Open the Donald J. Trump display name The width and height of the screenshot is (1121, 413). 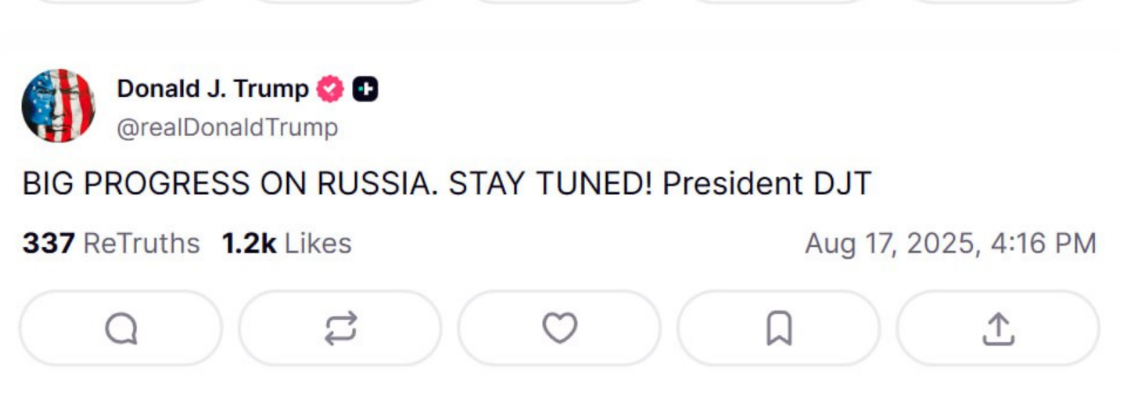pyautogui.click(x=212, y=89)
